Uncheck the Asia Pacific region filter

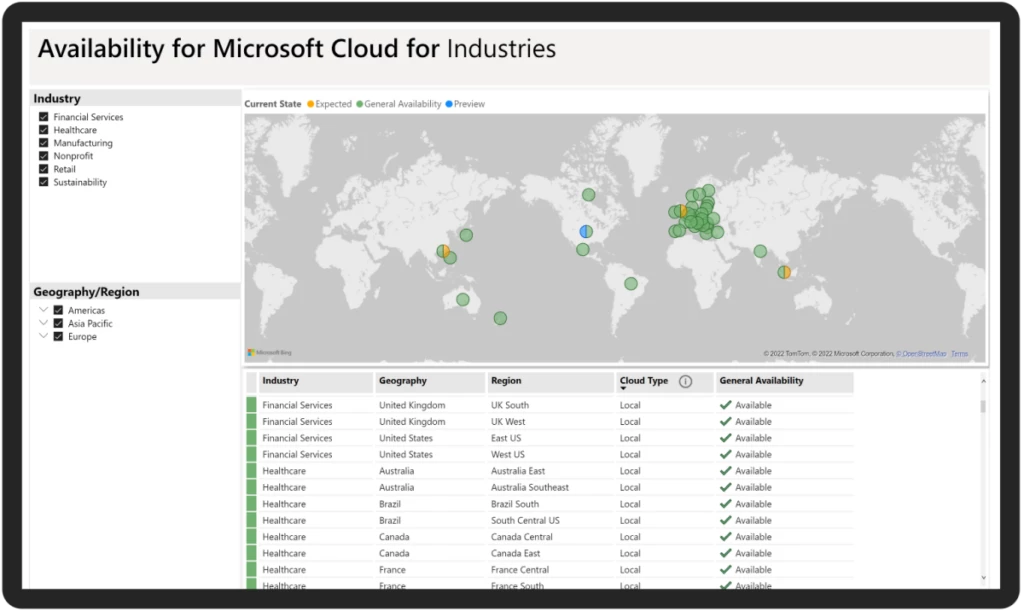(x=57, y=323)
